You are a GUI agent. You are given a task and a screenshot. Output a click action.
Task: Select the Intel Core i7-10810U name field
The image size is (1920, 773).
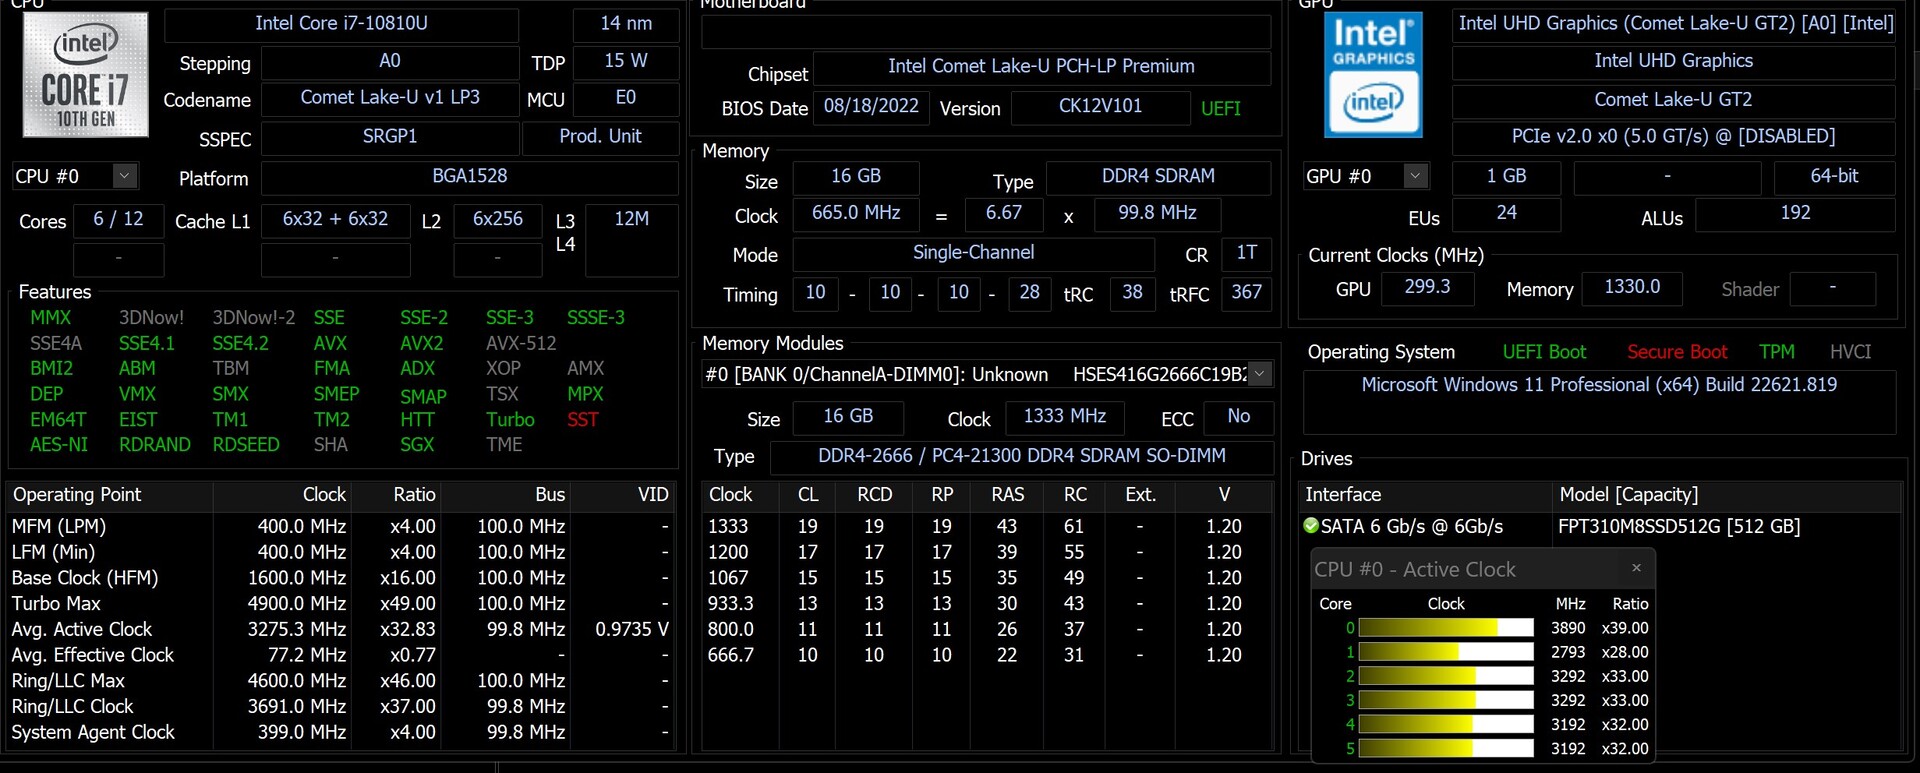[x=341, y=24]
